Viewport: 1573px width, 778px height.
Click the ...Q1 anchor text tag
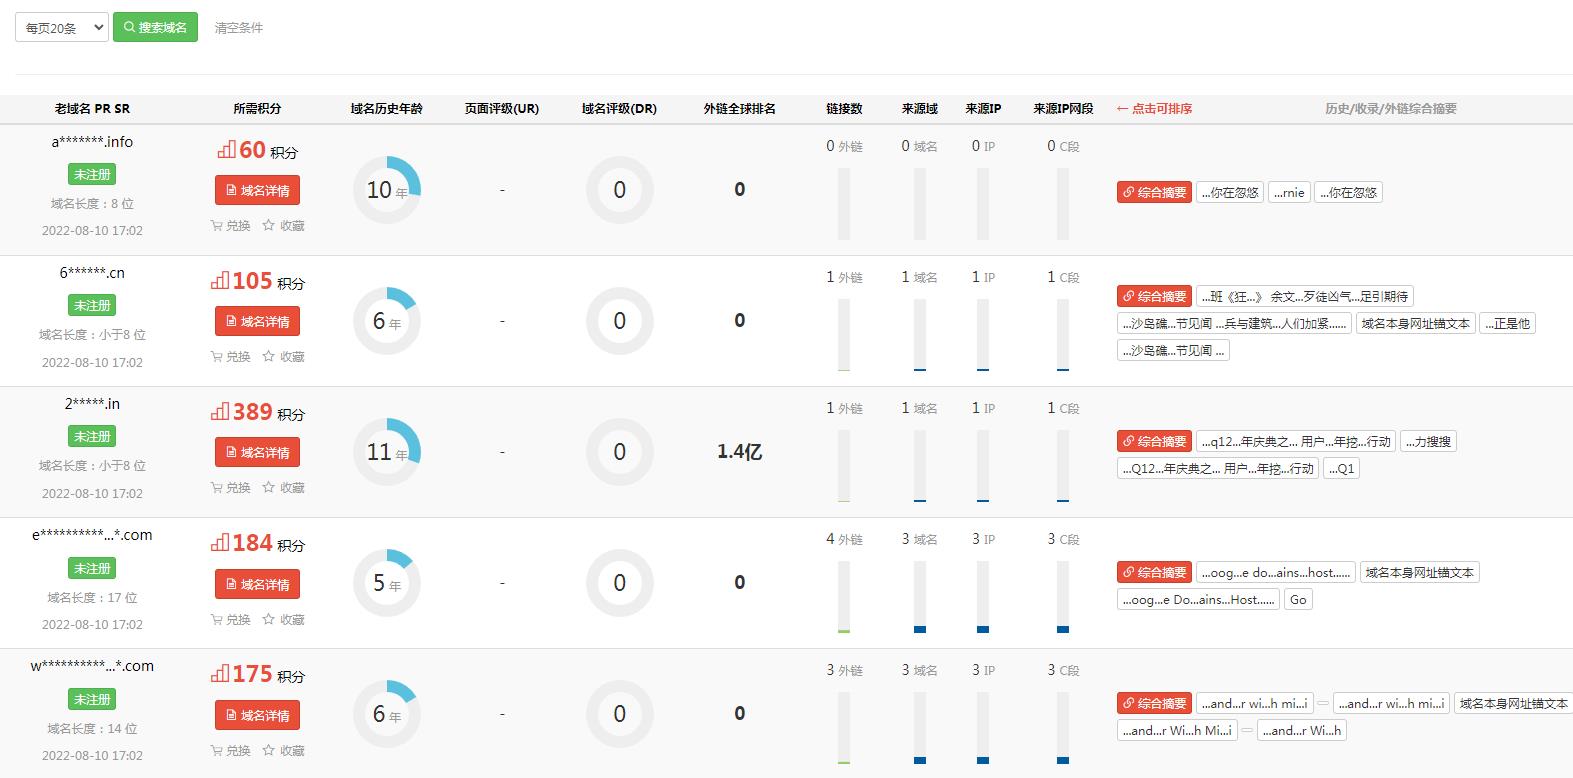(1341, 468)
